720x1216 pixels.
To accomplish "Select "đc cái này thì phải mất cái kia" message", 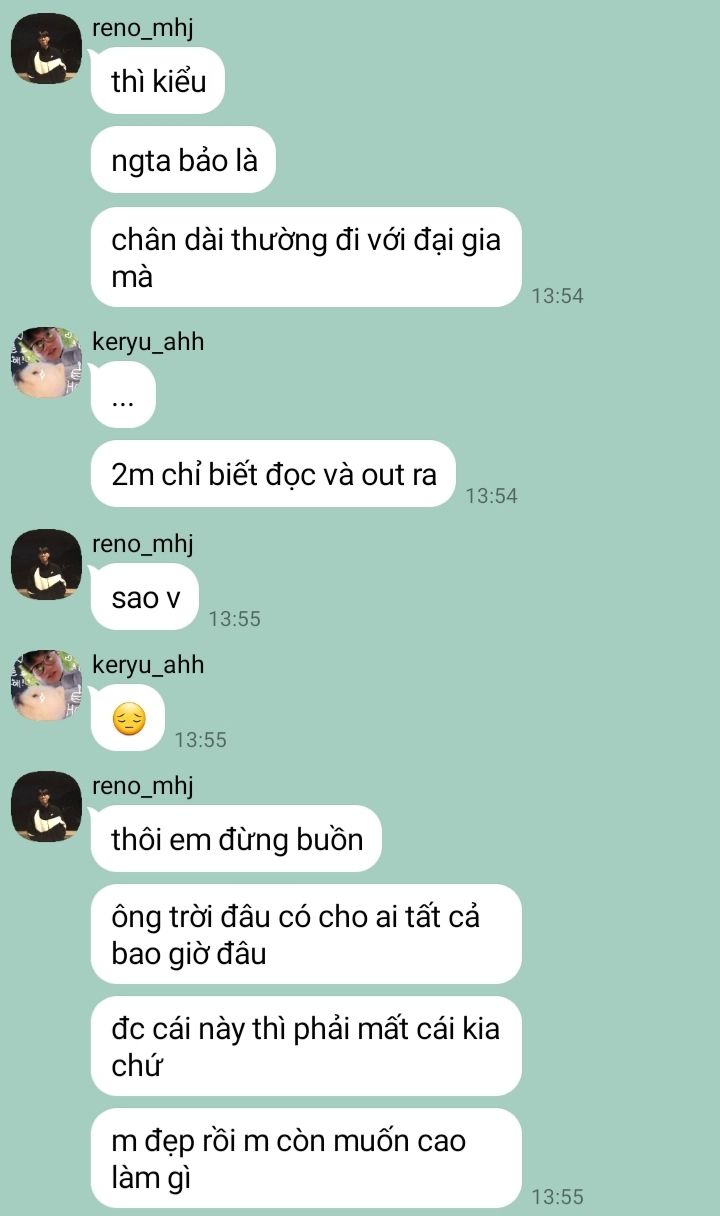I will [x=306, y=1046].
